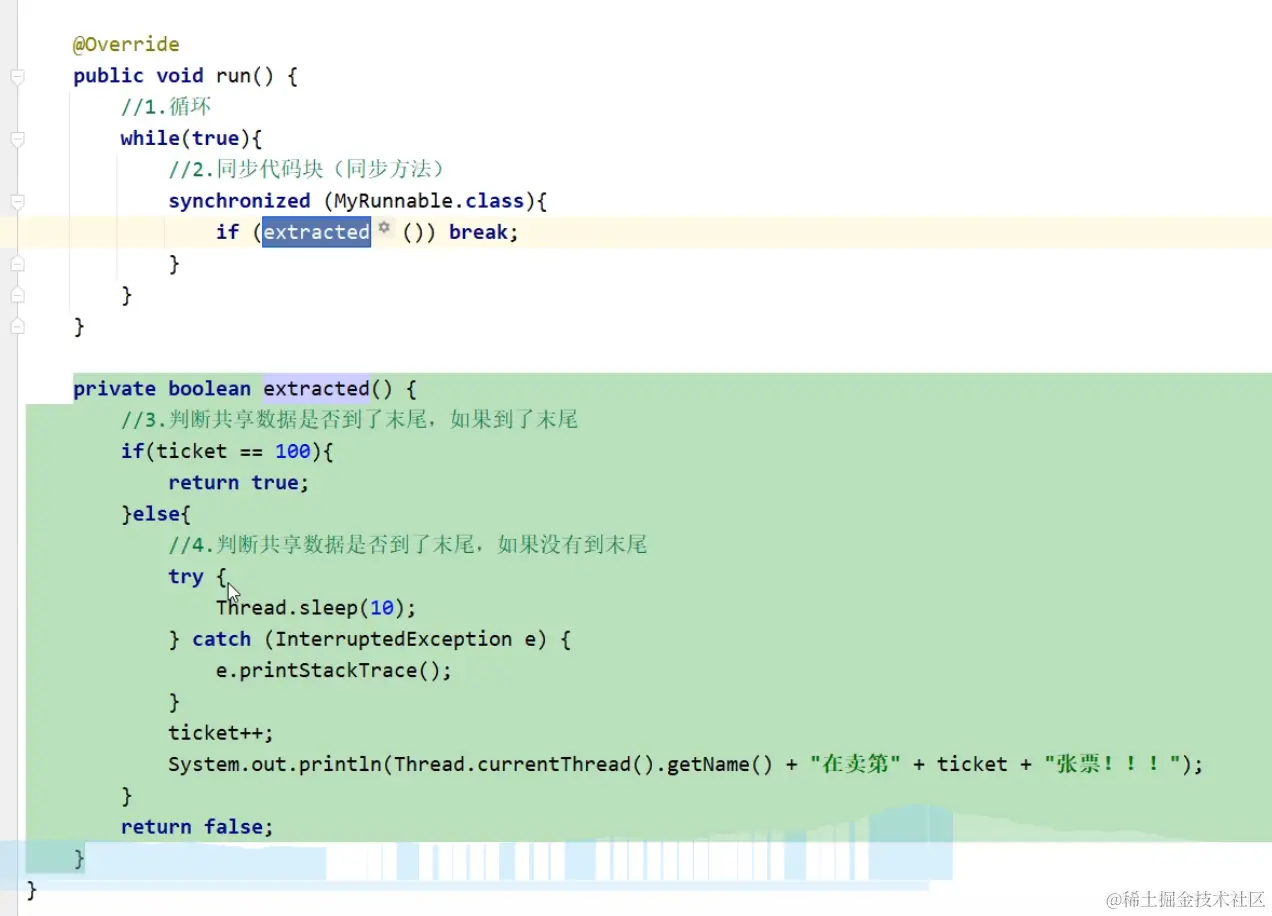Collapse the run() method fold marker

(16, 76)
